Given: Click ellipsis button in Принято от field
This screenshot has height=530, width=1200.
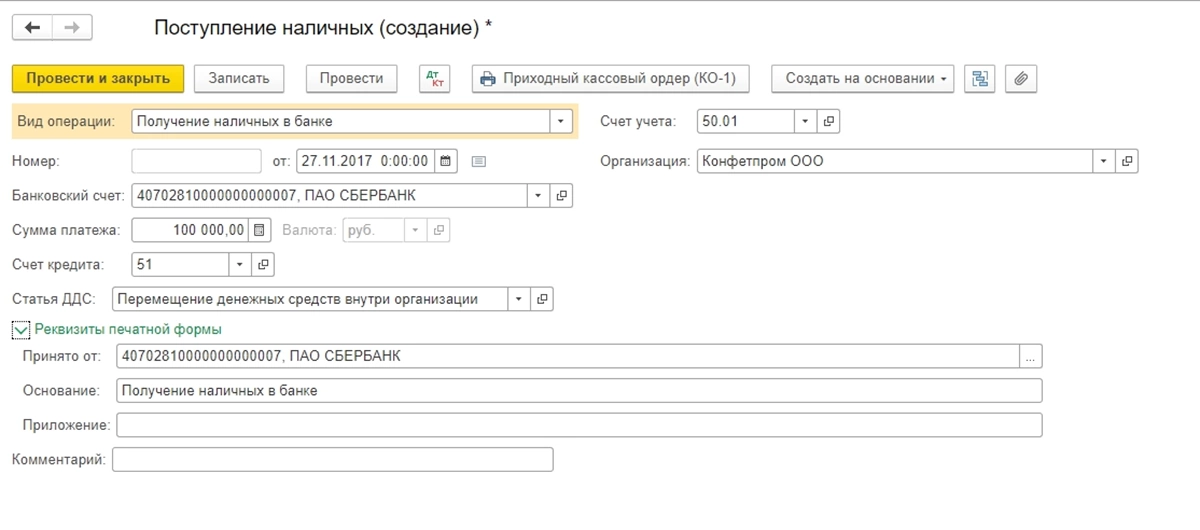Looking at the screenshot, I should point(1031,356).
